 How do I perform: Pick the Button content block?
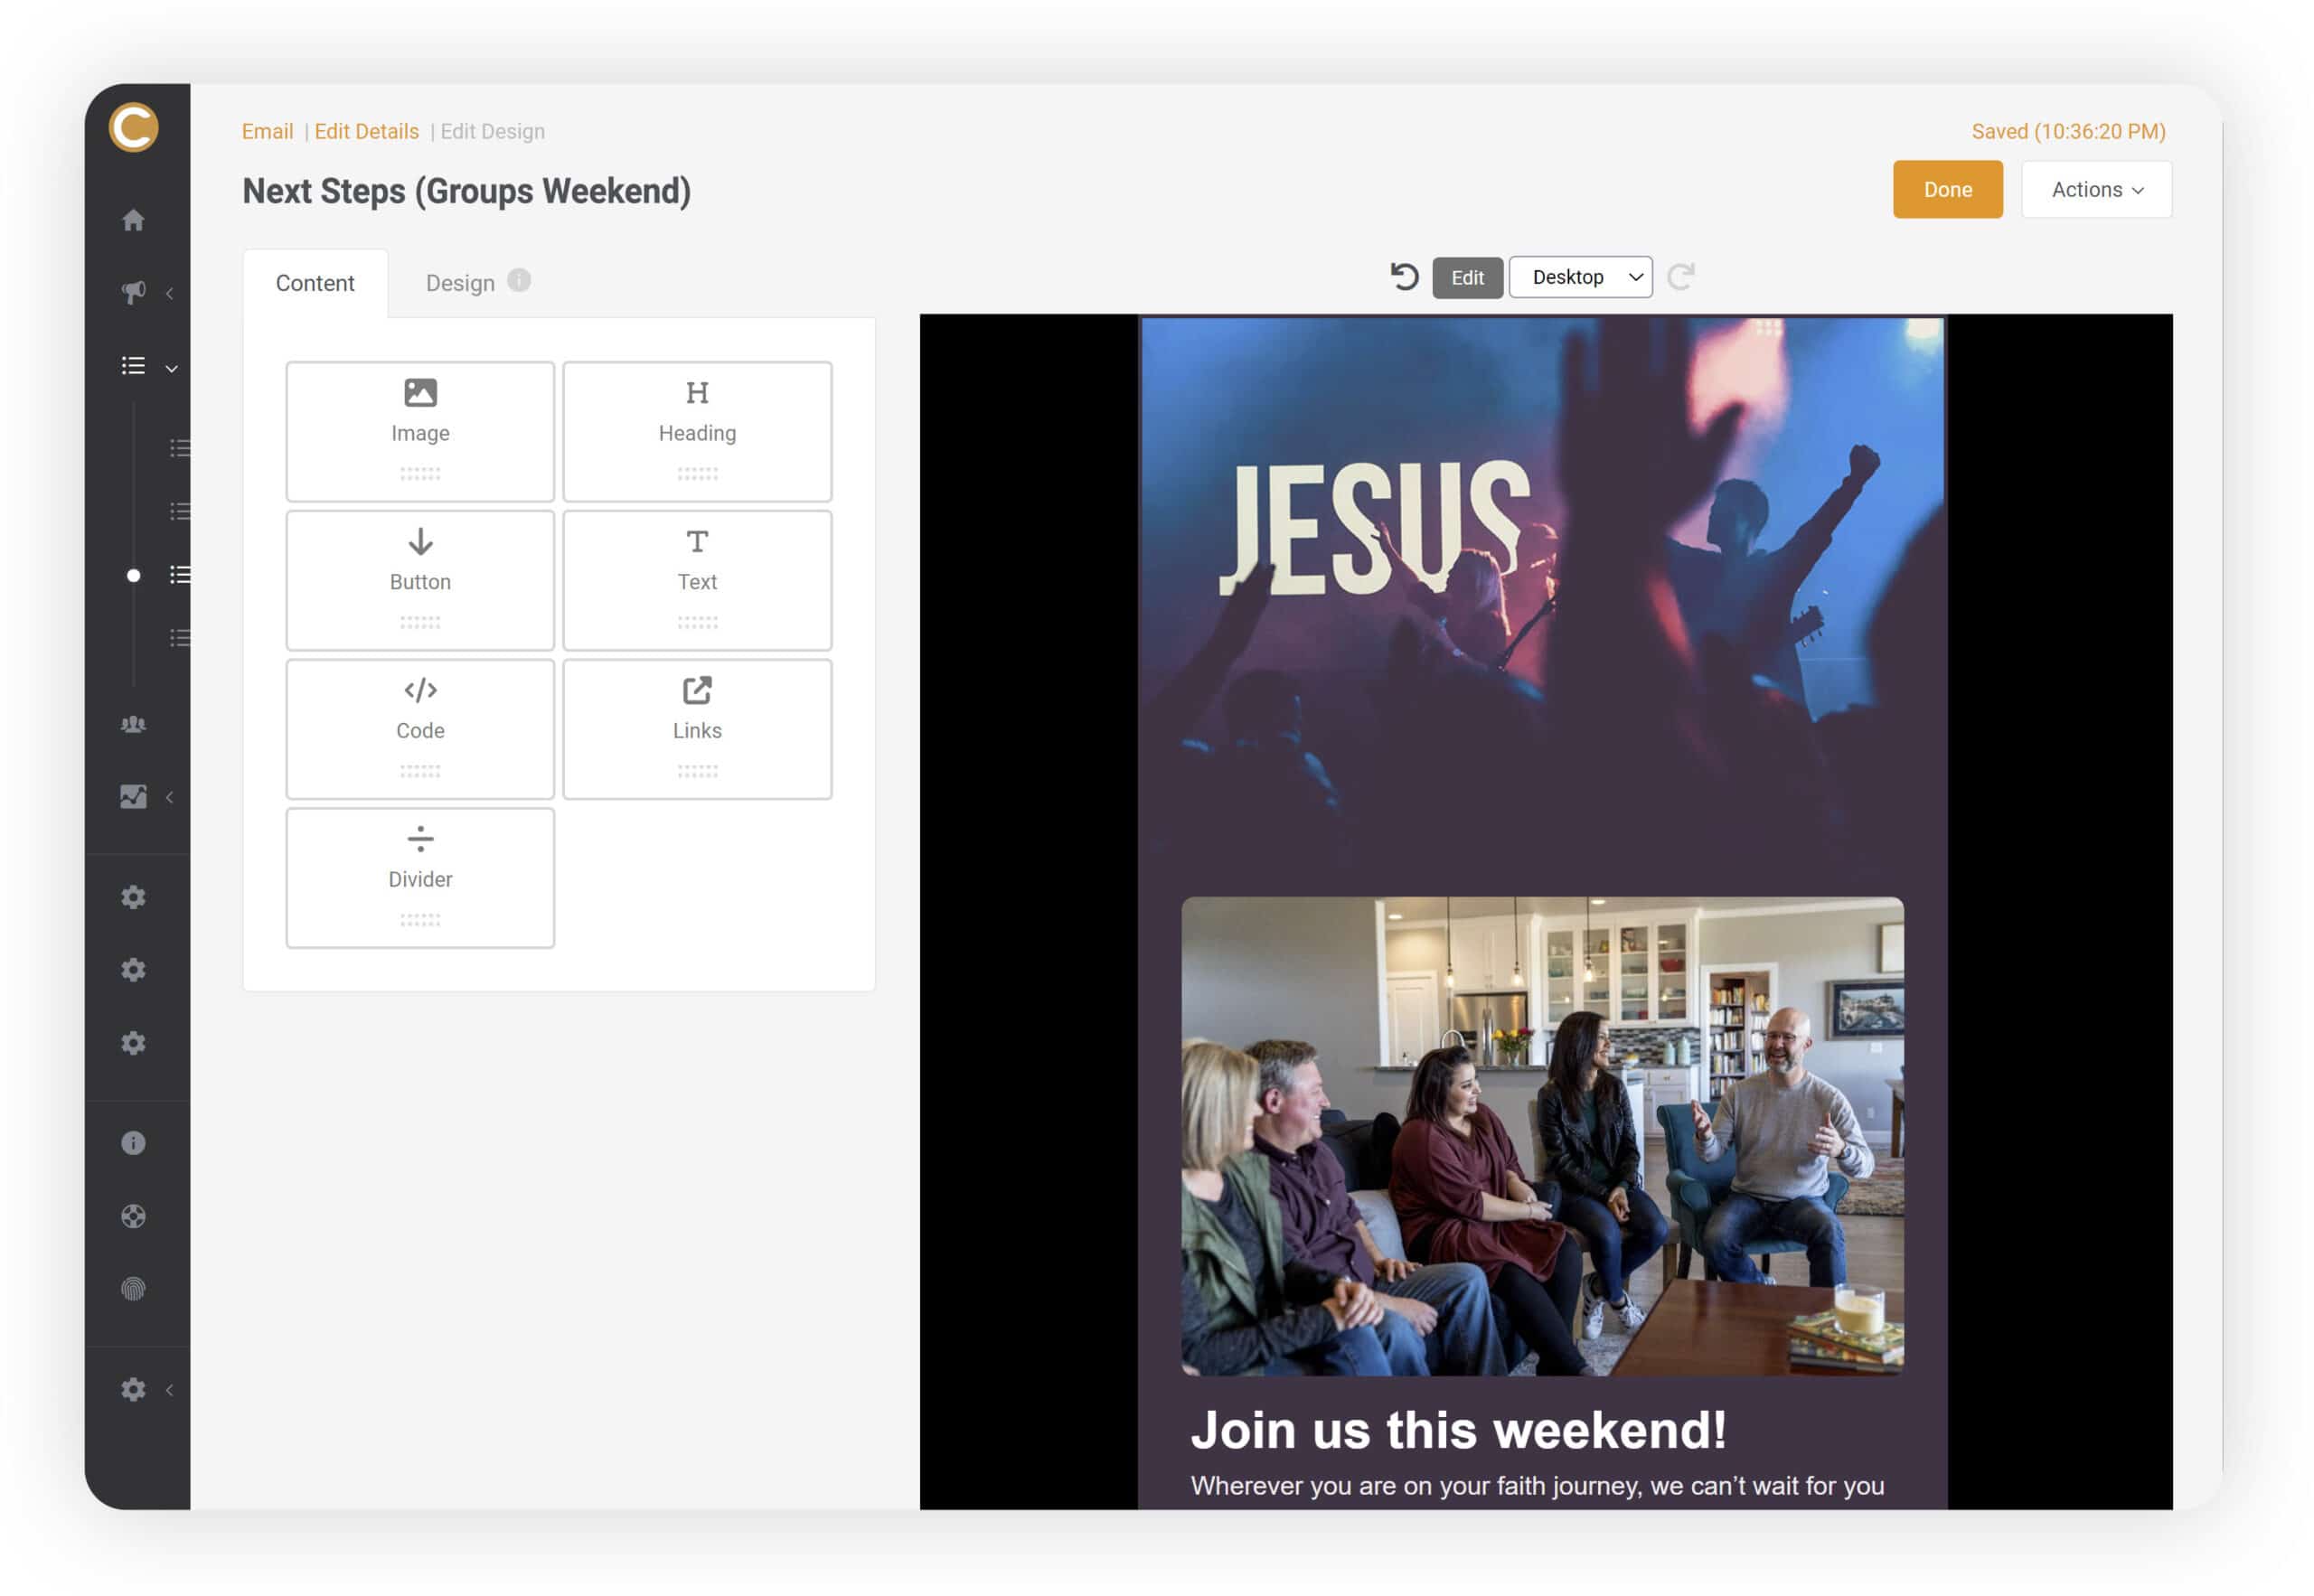click(421, 581)
